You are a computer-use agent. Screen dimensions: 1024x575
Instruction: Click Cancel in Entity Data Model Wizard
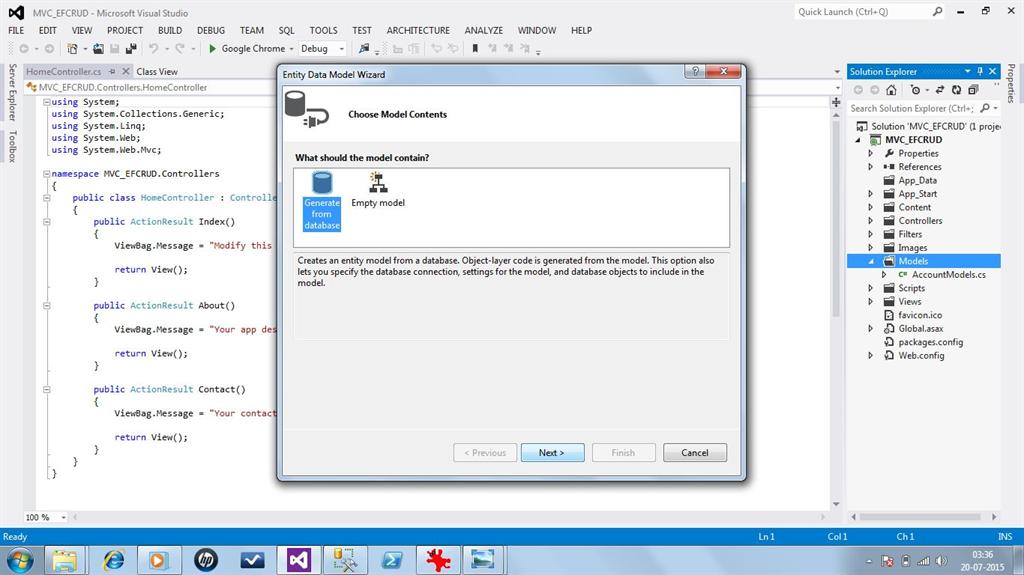point(695,453)
